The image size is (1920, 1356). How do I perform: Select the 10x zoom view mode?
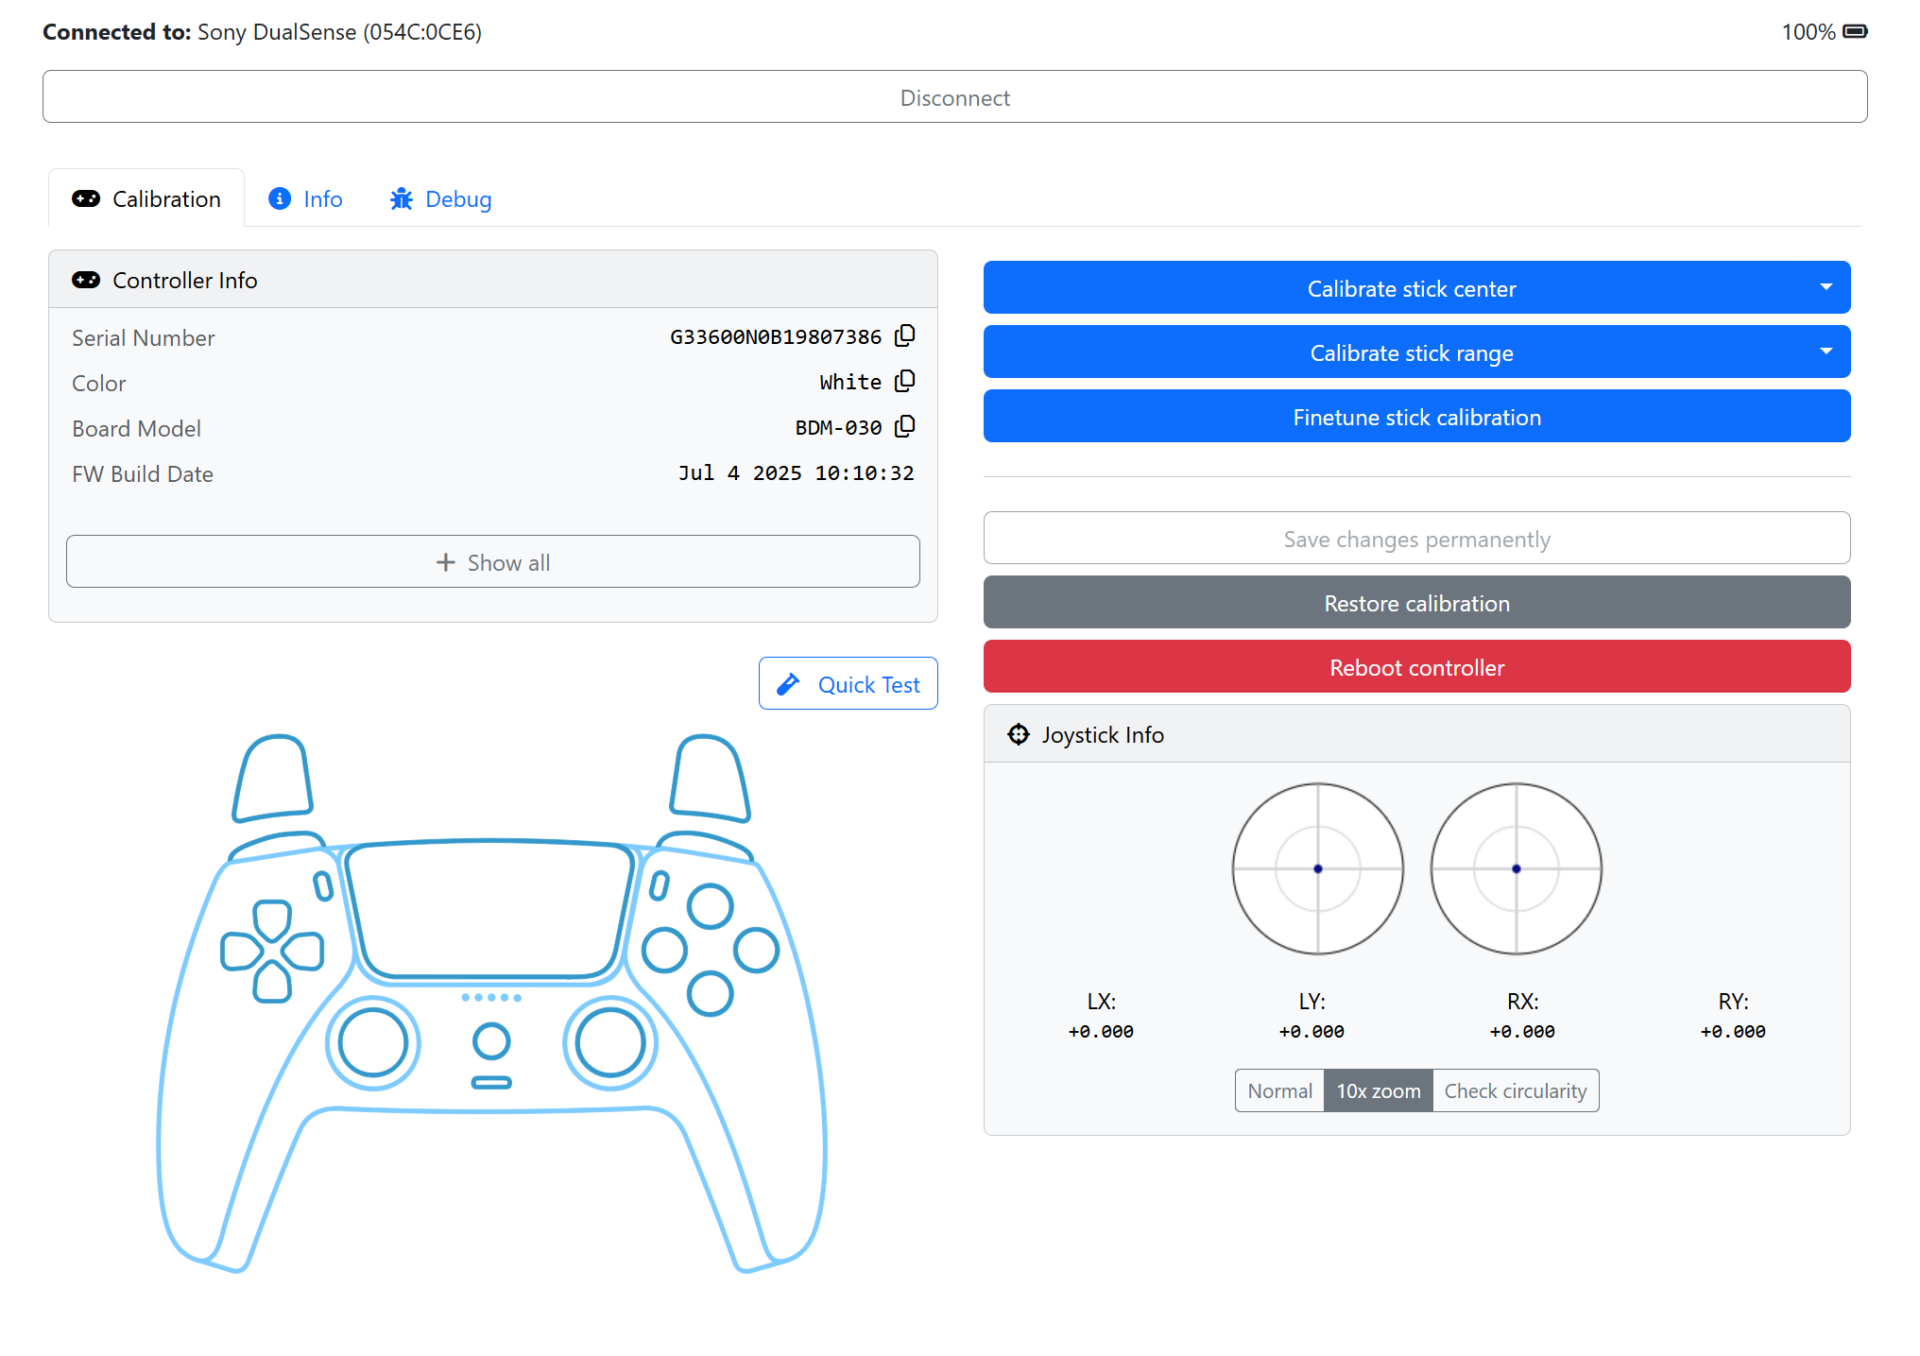(1378, 1091)
